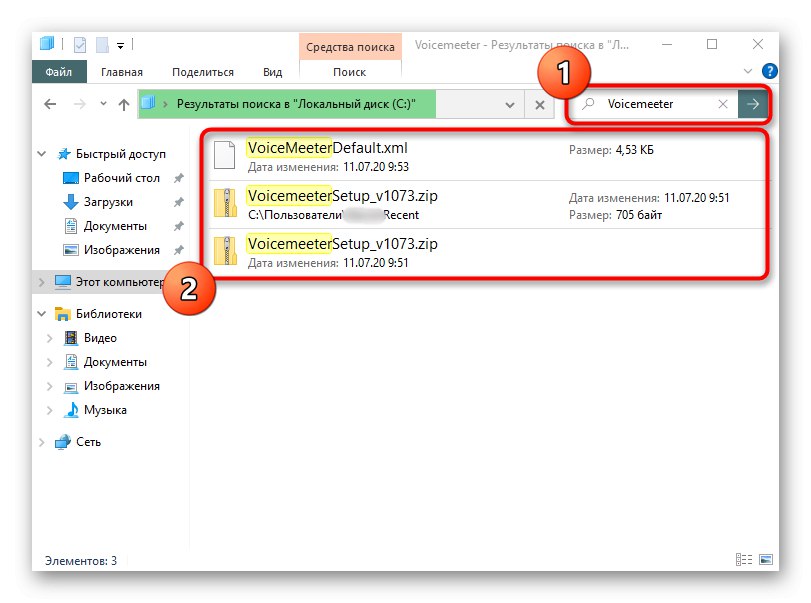The width and height of the screenshot is (811, 603).
Task: Expand the address bar history dropdown
Action: pyautogui.click(x=510, y=105)
